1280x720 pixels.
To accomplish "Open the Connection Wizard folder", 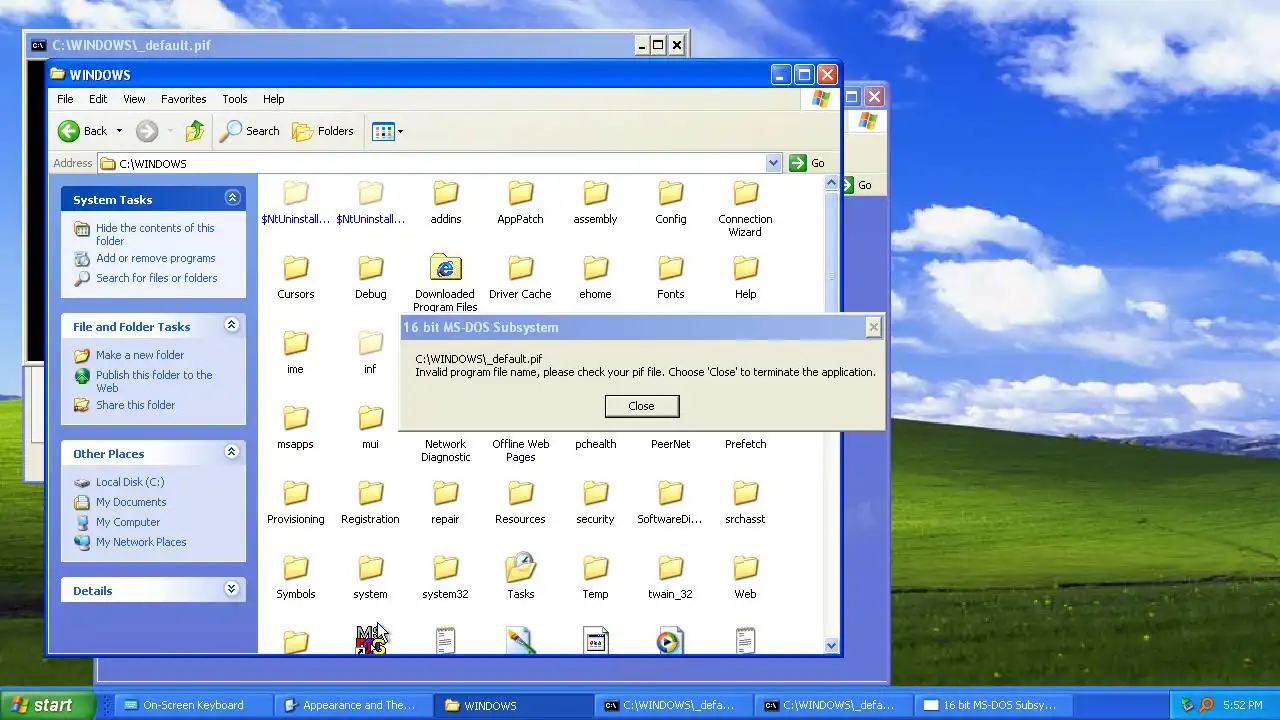I will point(745,209).
